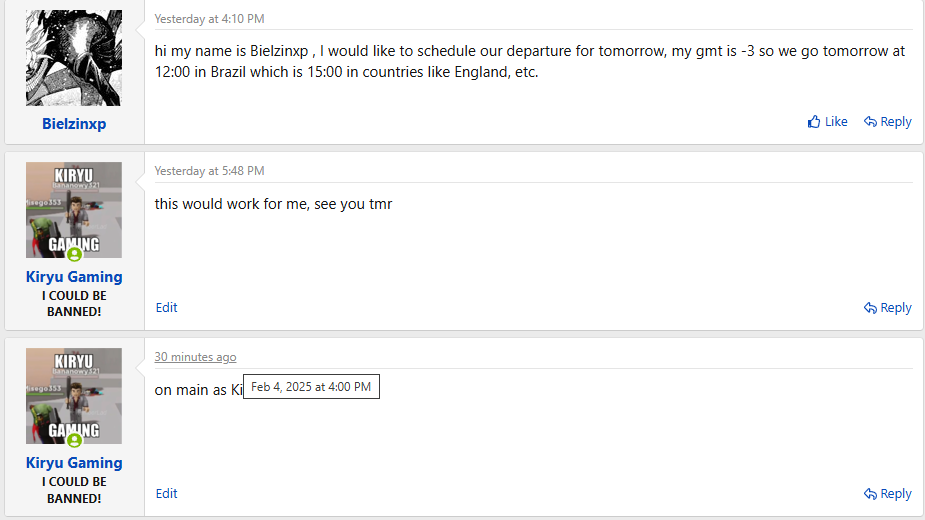This screenshot has width=925, height=520.
Task: Open the '30 minutes ago' timestamp permalink
Action: (x=195, y=357)
